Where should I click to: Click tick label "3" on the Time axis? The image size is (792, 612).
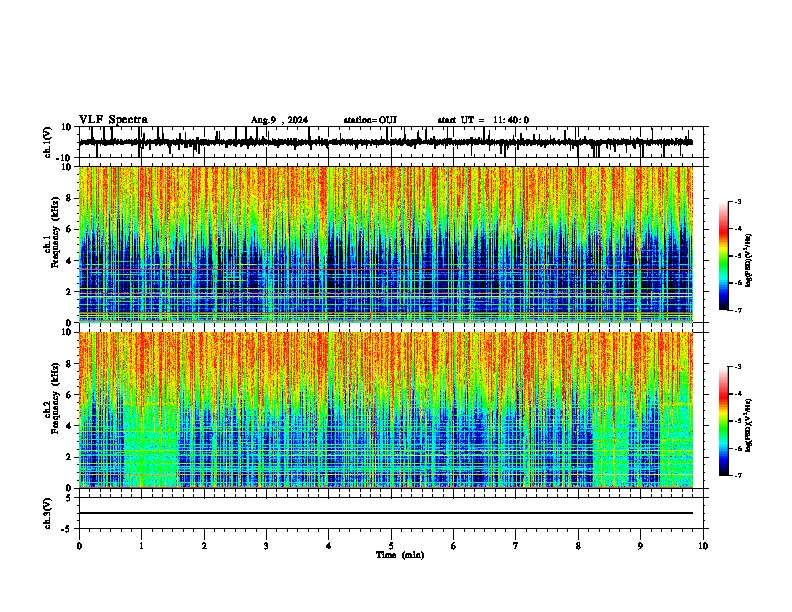[266, 546]
